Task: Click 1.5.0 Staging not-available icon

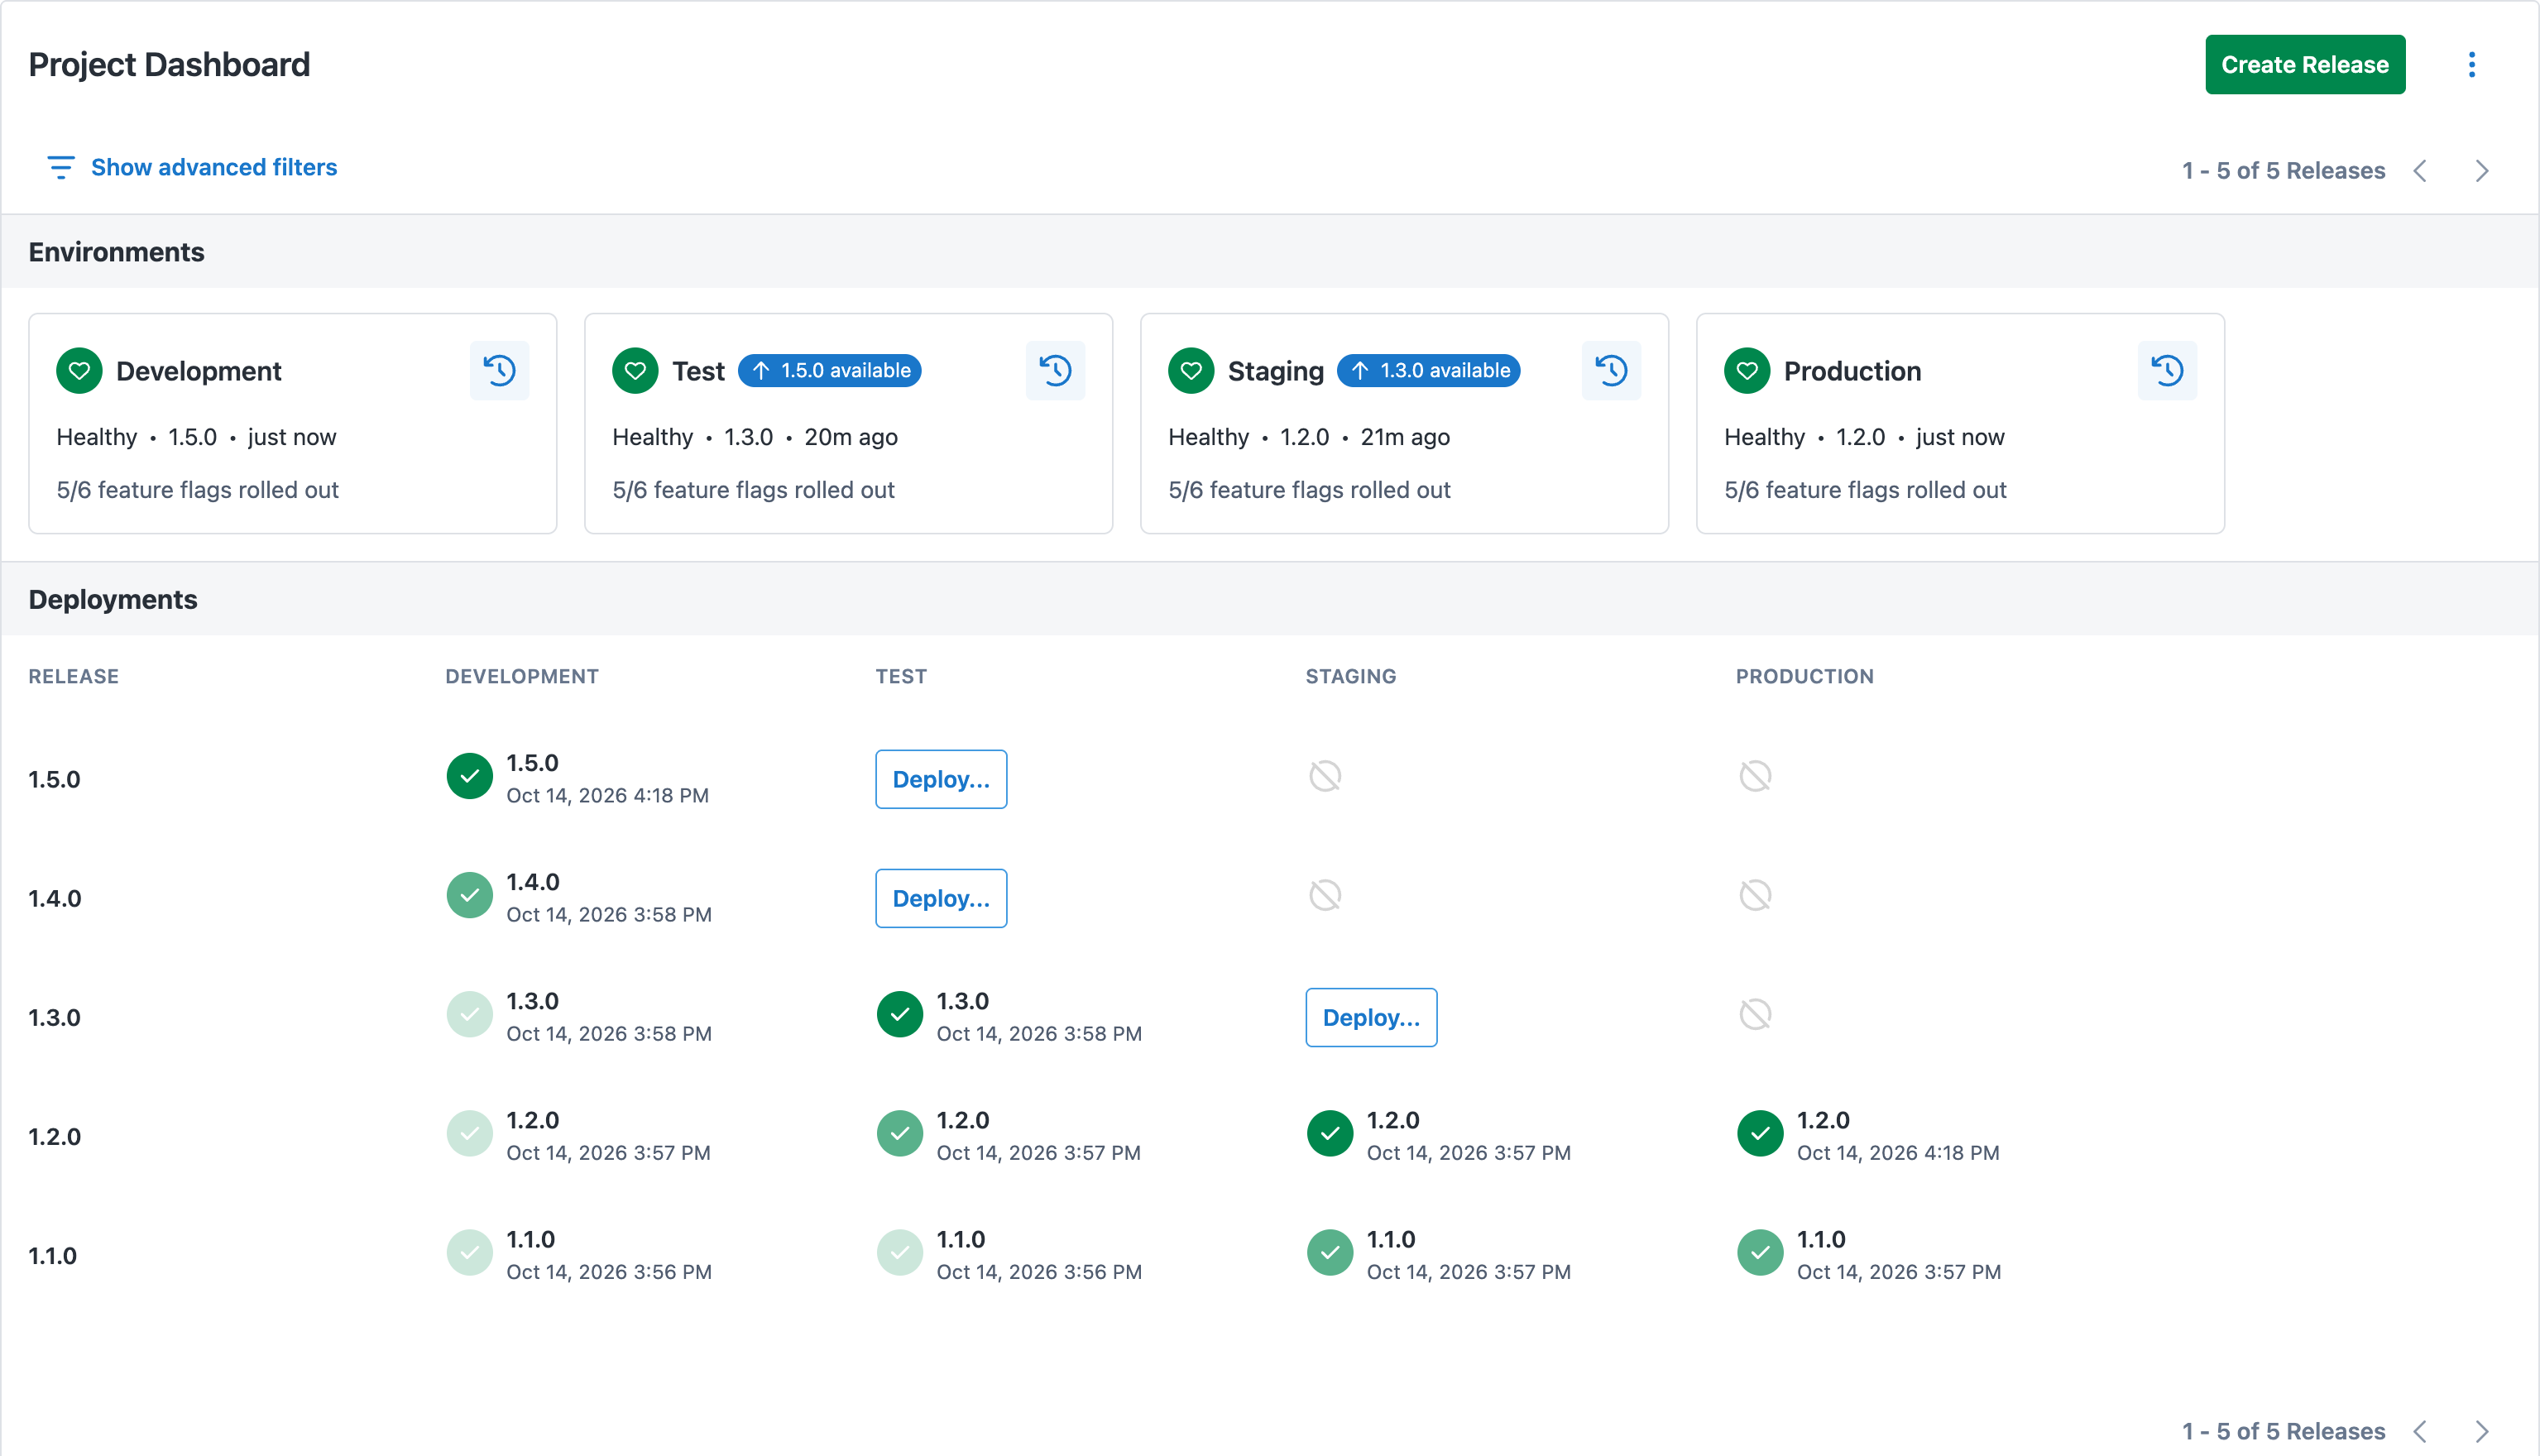Action: pos(1325,776)
